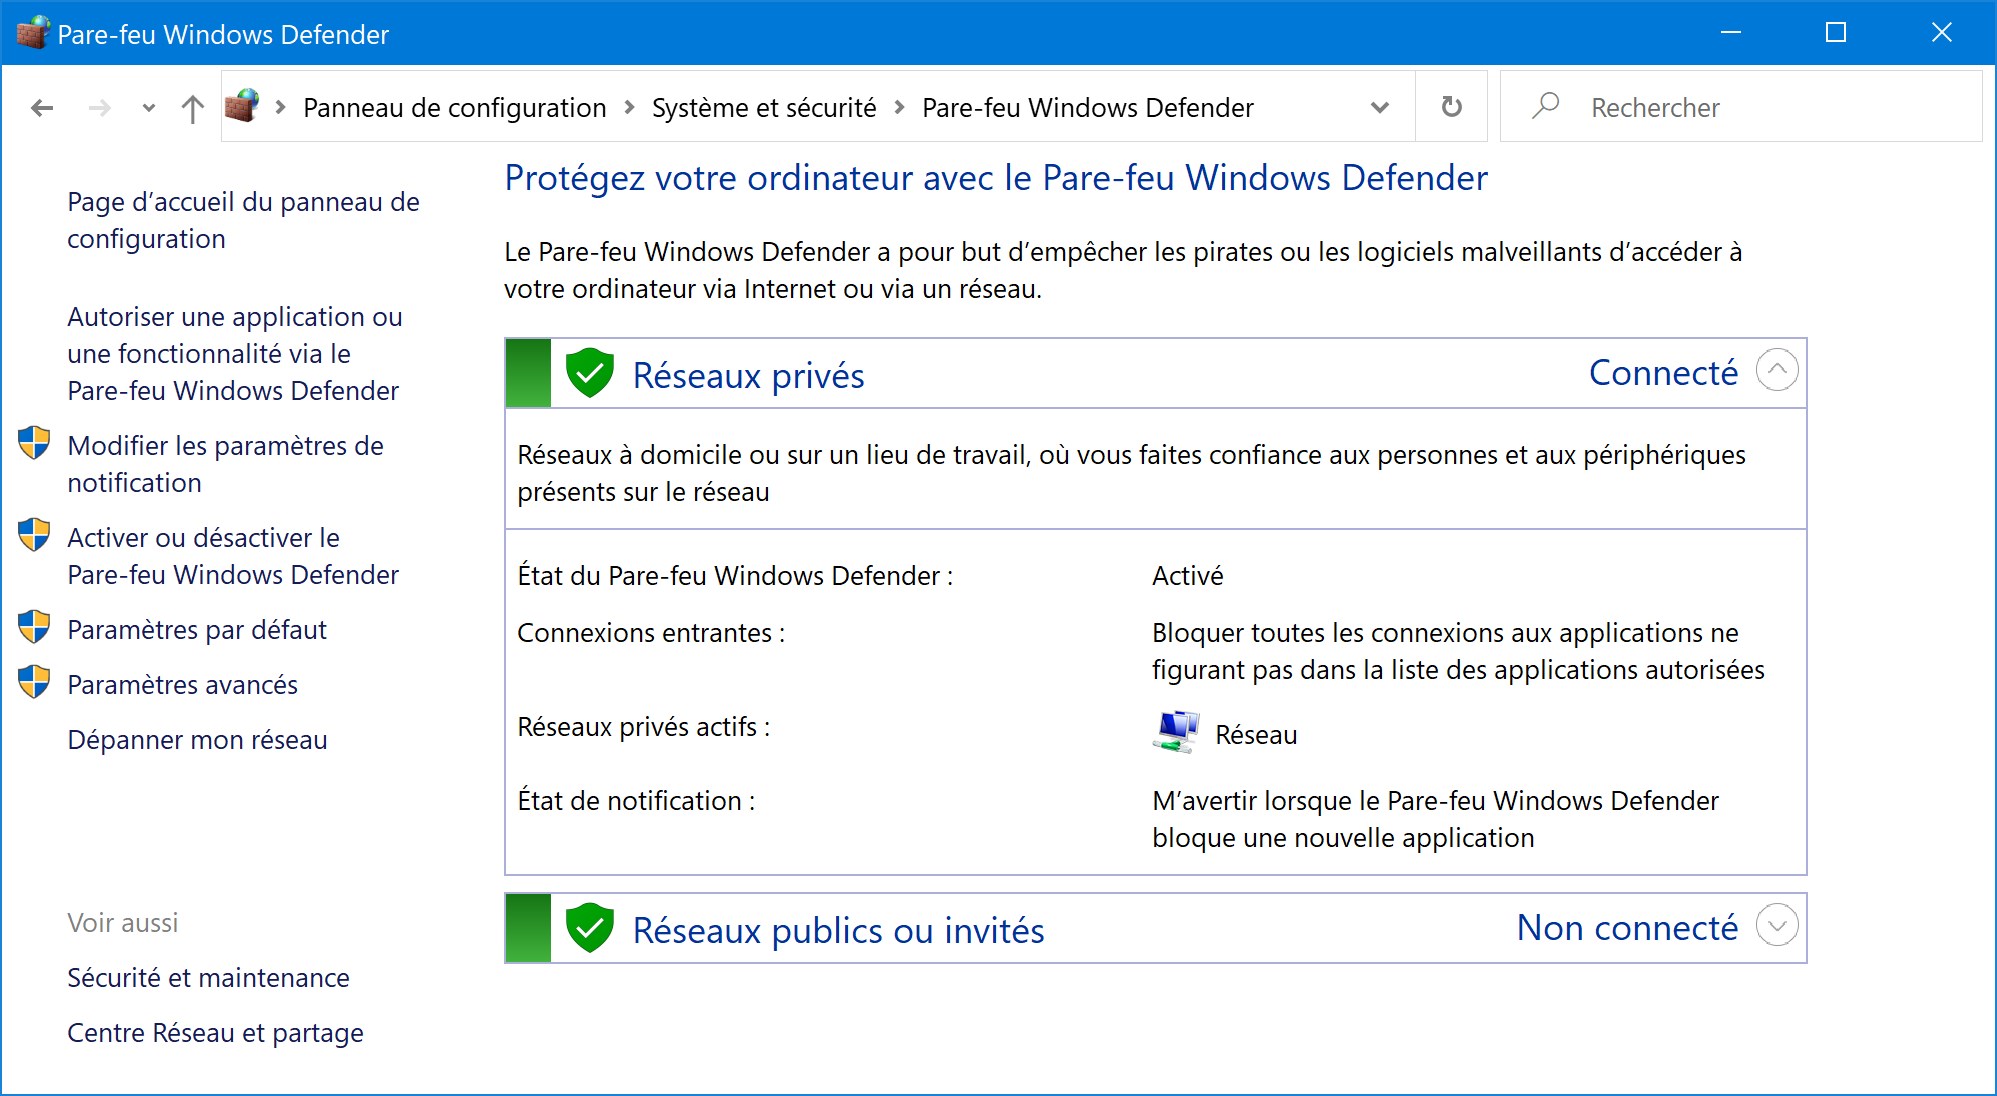Maximize the Pare-feu Windows Defender window
Viewport: 1997px width, 1096px height.
pyautogui.click(x=1836, y=33)
